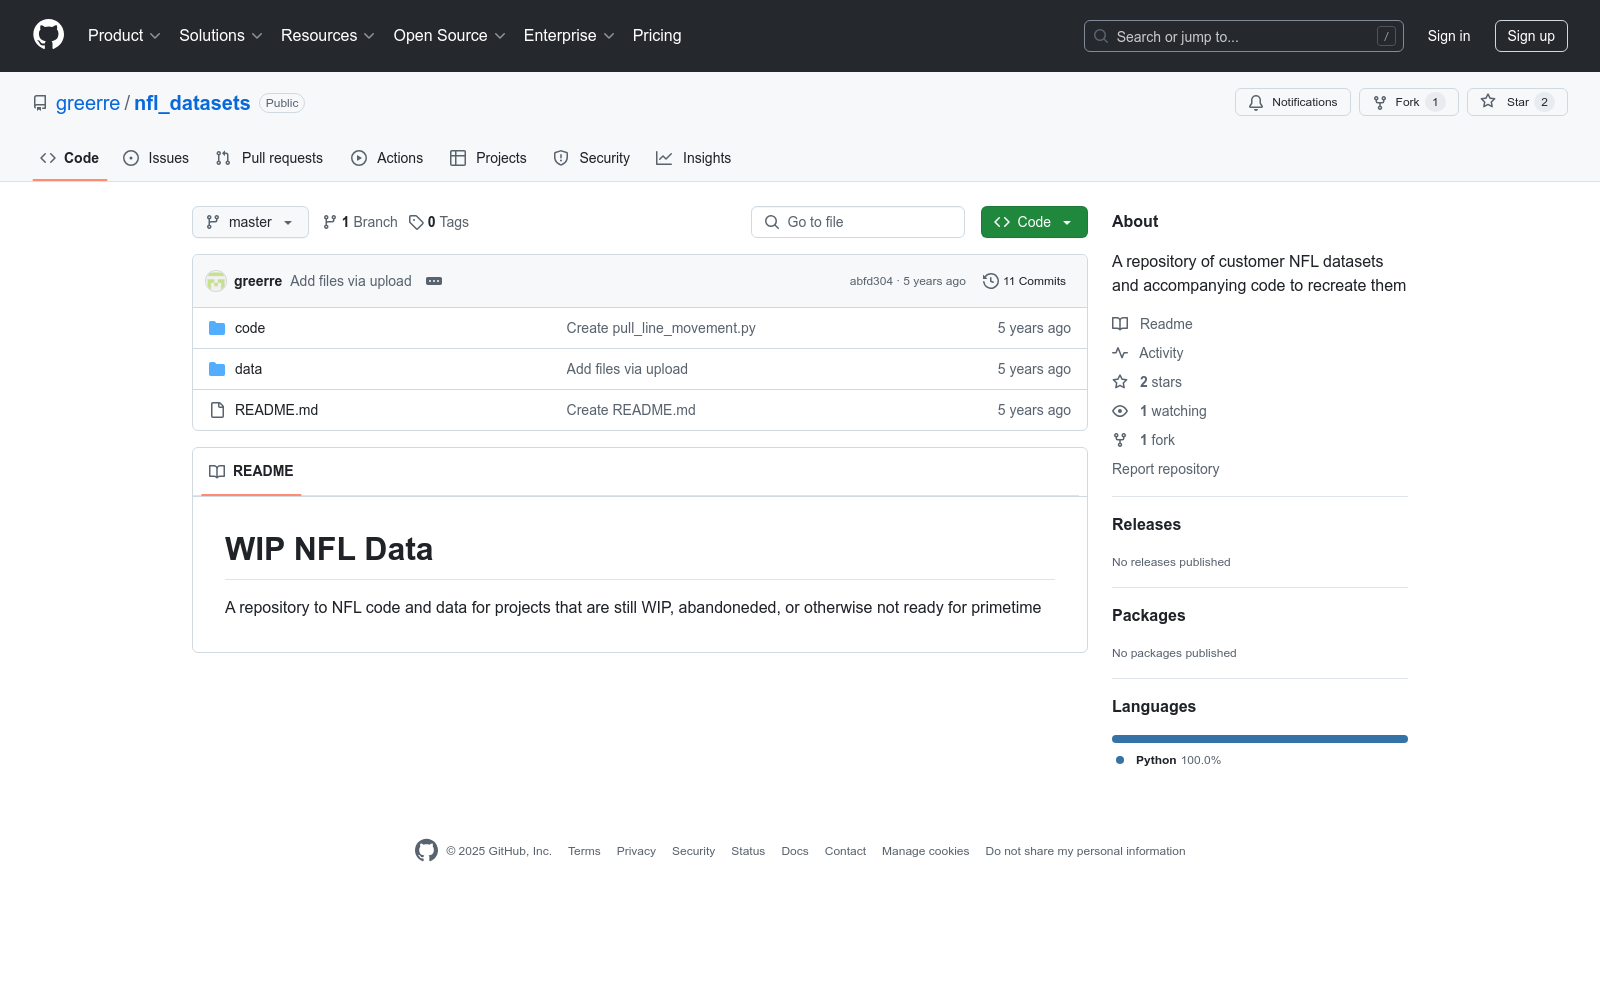Open the nfl_datasets repository link
The width and height of the screenshot is (1600, 1000).
pyautogui.click(x=192, y=103)
